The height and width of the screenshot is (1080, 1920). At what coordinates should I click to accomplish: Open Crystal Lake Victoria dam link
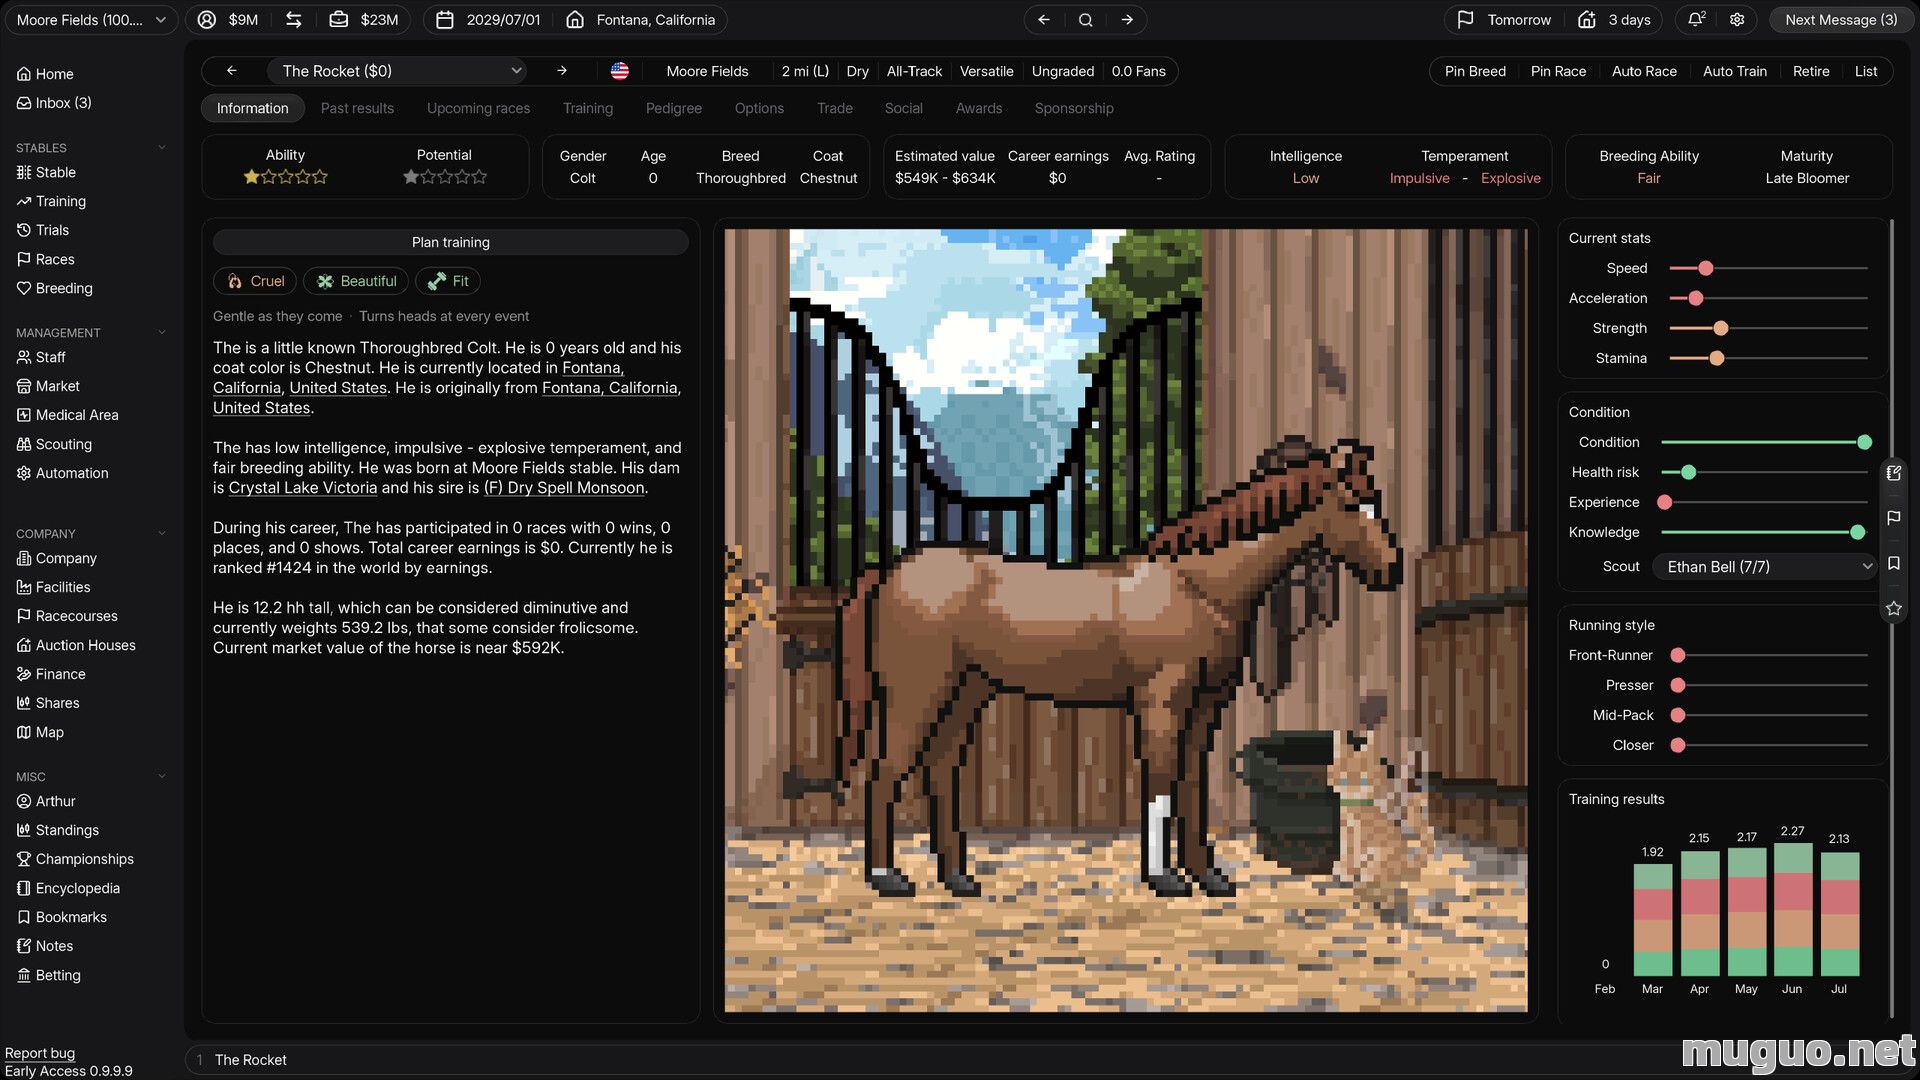coord(303,488)
